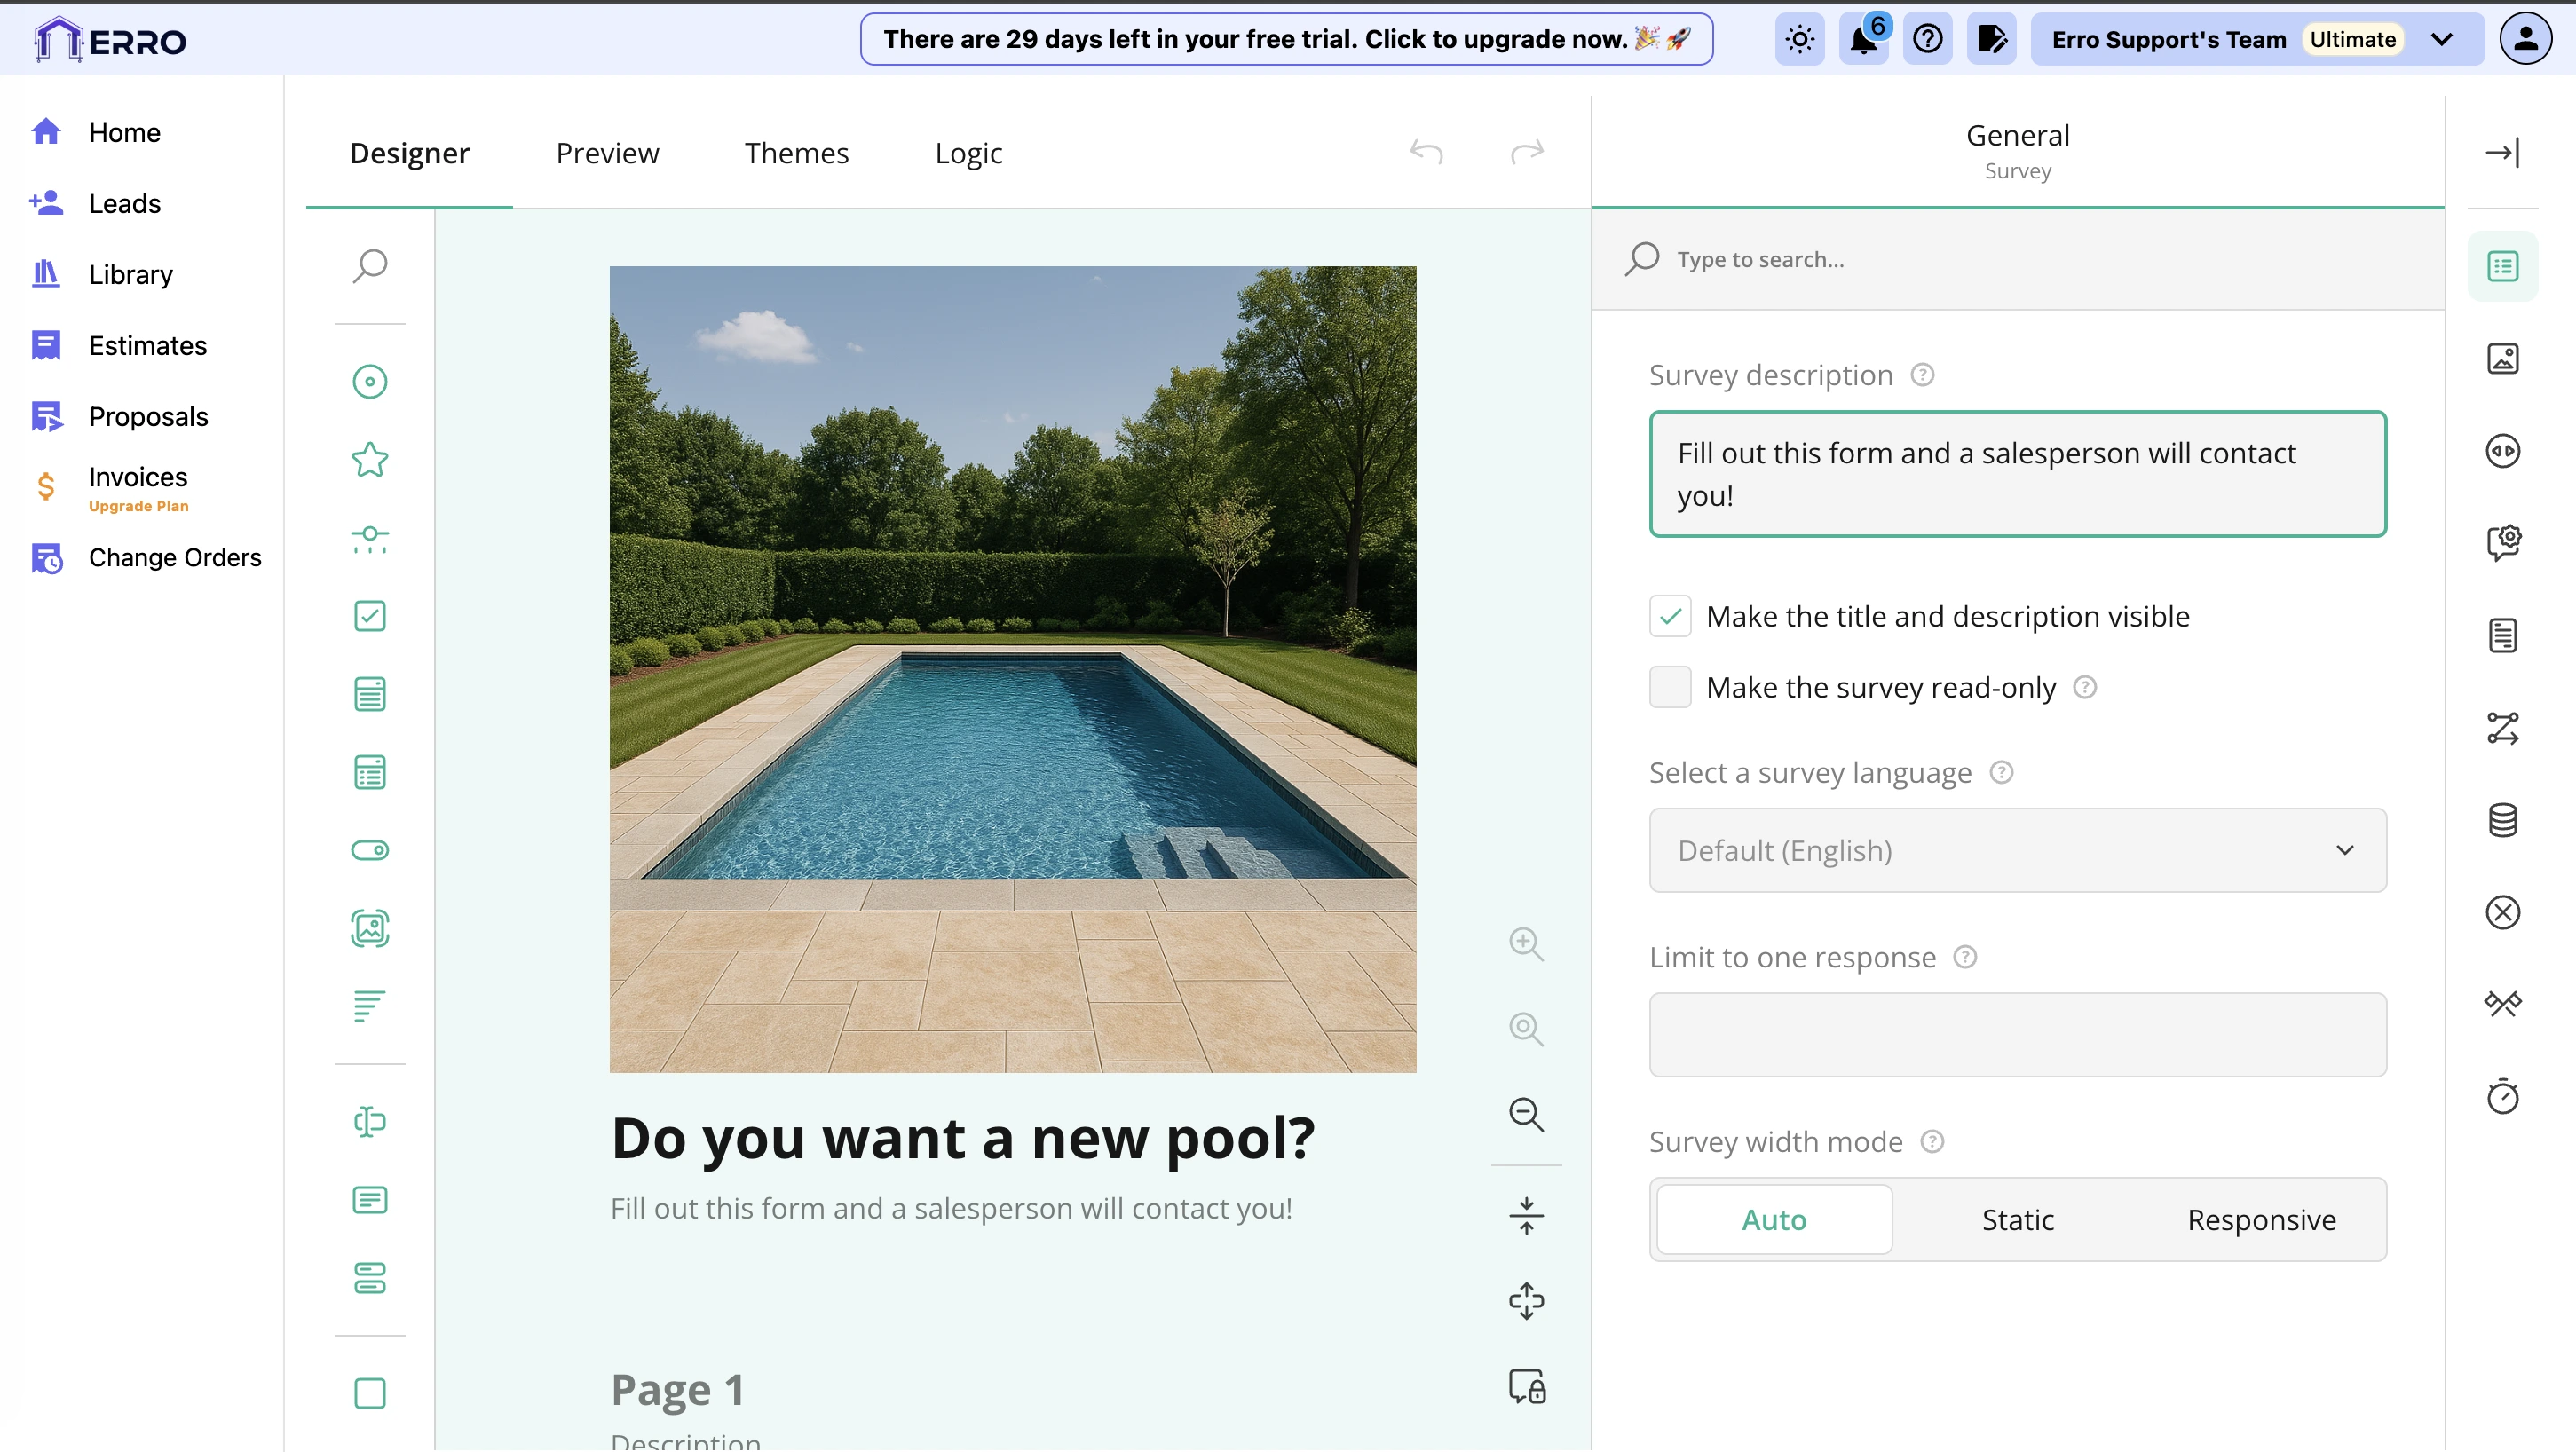Collapse the property panel arrow icon
Image resolution: width=2576 pixels, height=1452 pixels.
pos(2502,153)
